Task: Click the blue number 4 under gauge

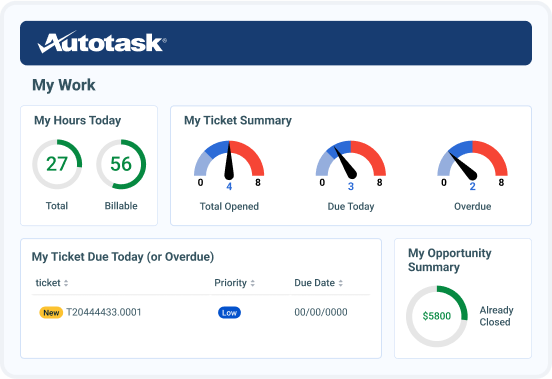Action: pyautogui.click(x=229, y=187)
